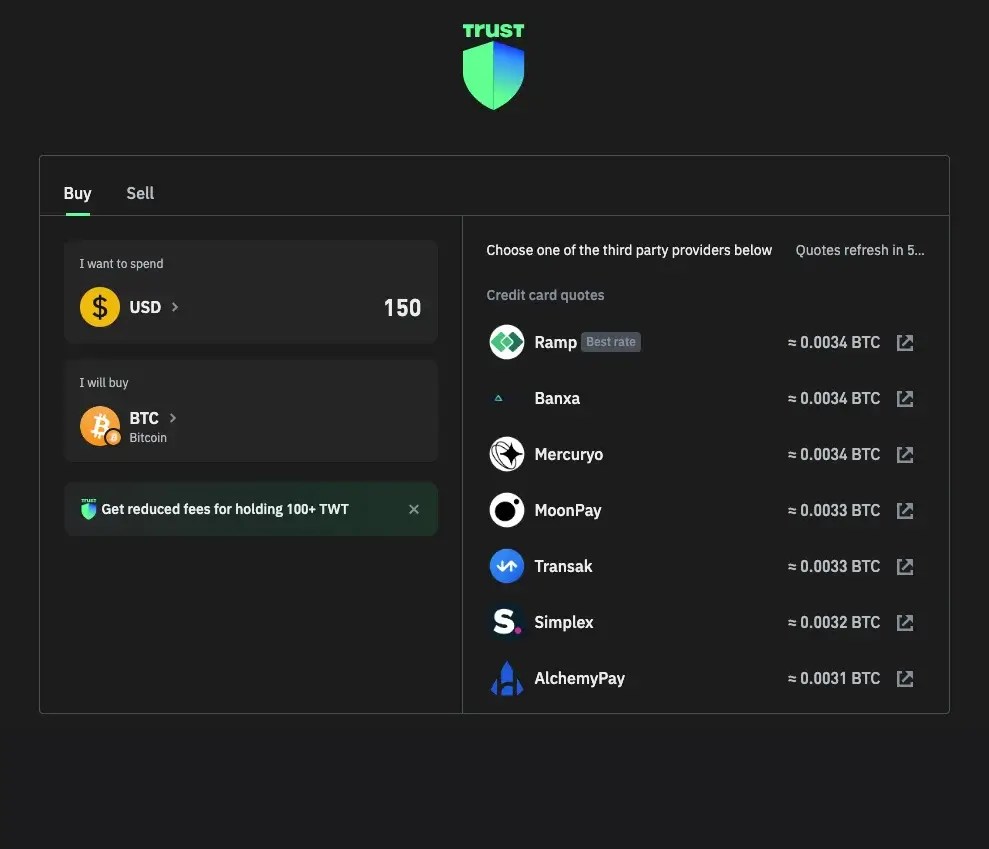Image resolution: width=989 pixels, height=849 pixels.
Task: Select the Bitcoin coin icon
Action: (99, 425)
